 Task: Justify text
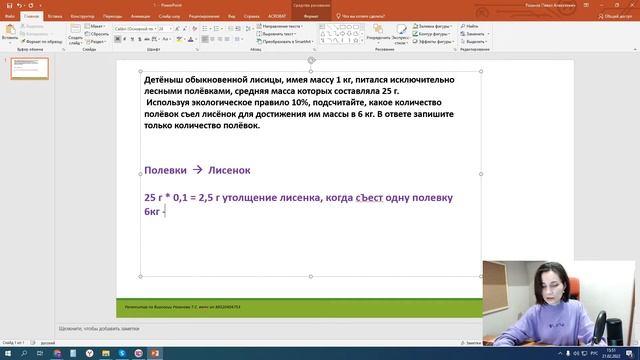(227, 39)
